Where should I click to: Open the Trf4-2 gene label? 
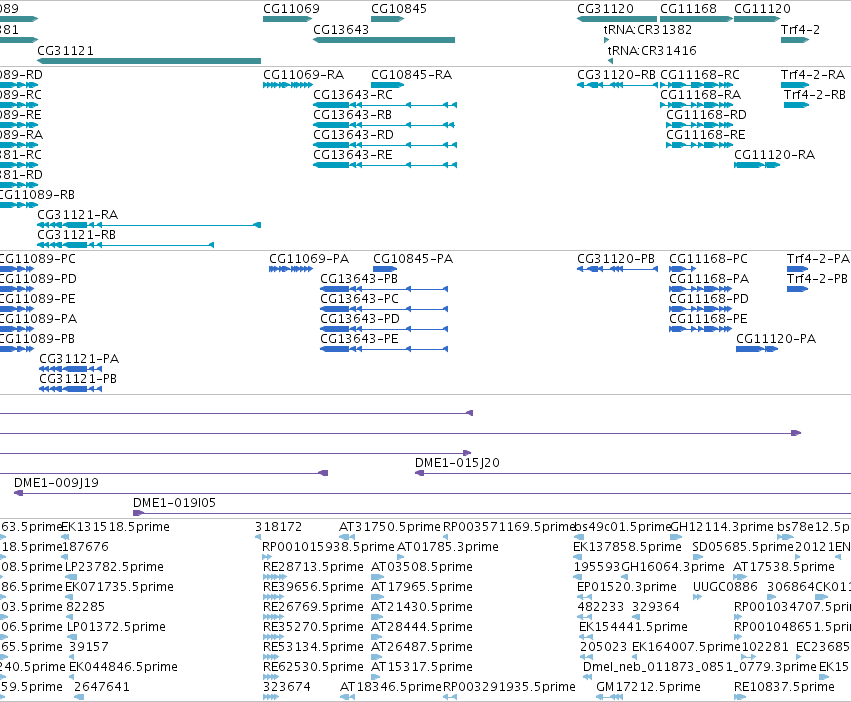coord(800,29)
